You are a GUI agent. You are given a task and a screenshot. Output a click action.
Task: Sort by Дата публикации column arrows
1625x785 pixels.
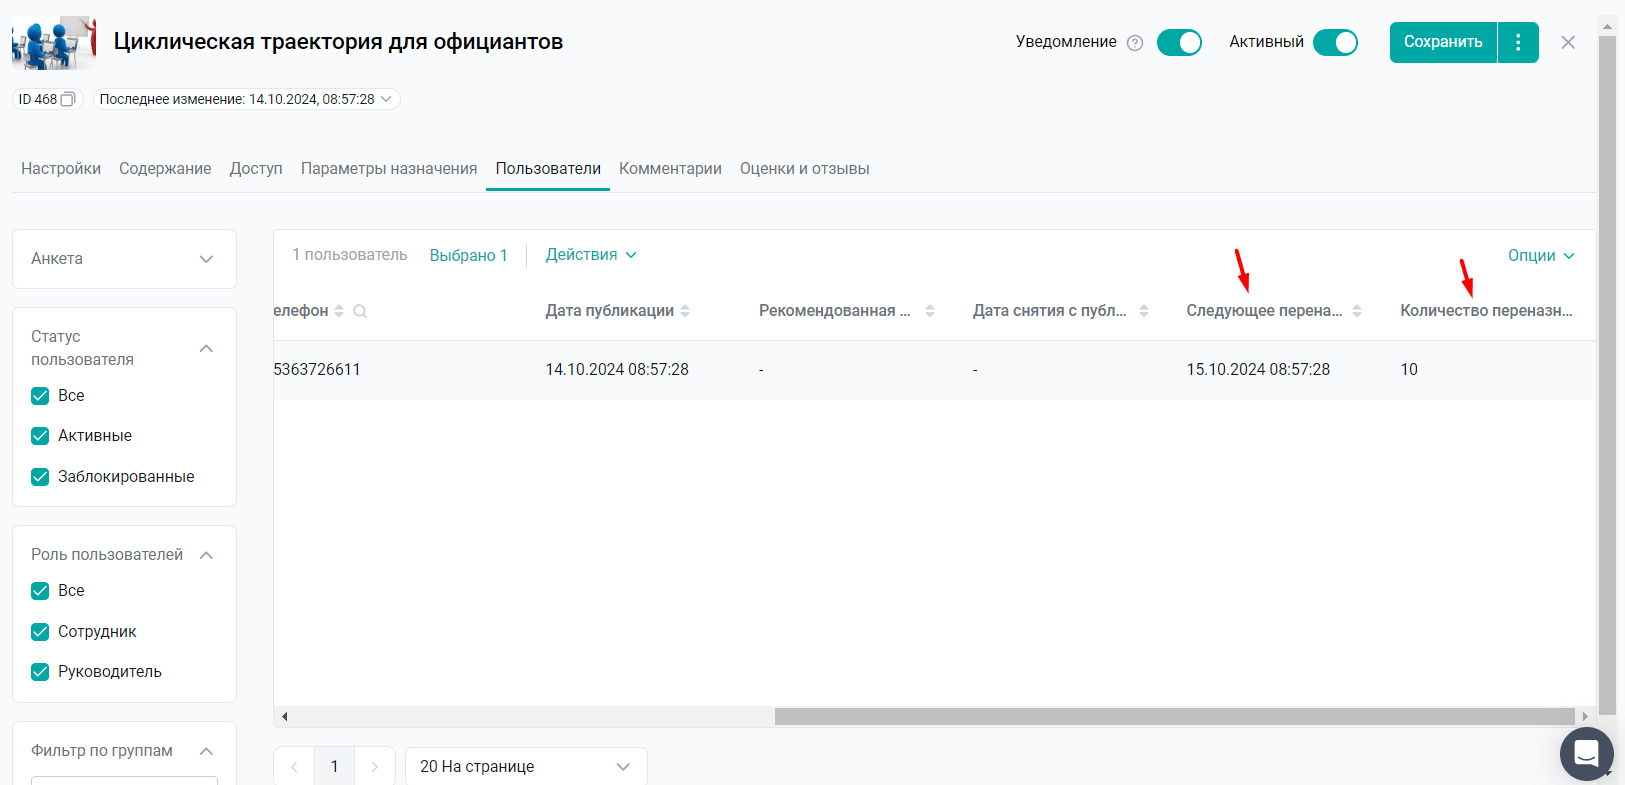pyautogui.click(x=685, y=311)
